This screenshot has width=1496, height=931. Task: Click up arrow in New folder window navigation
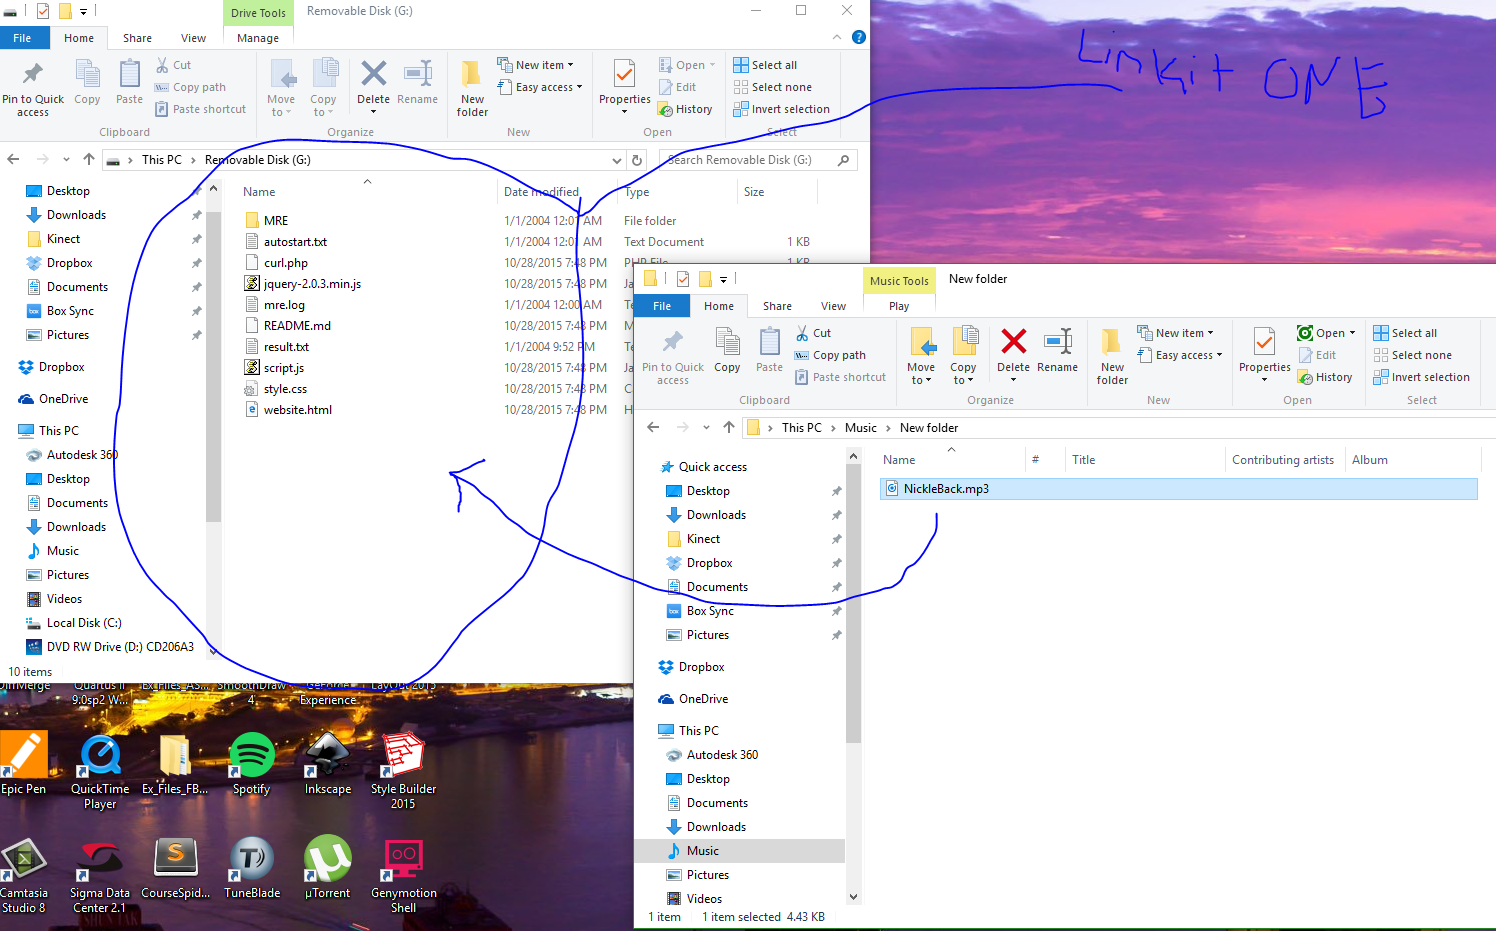729,427
